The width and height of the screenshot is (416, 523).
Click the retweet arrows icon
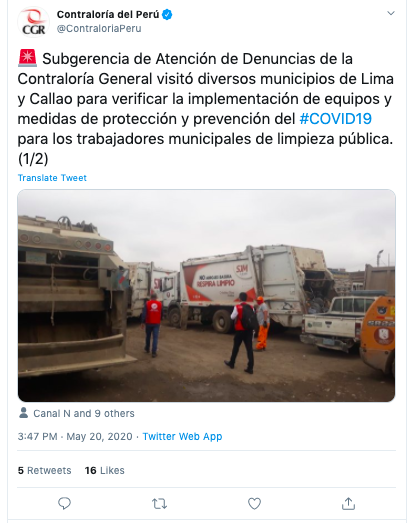(x=159, y=503)
